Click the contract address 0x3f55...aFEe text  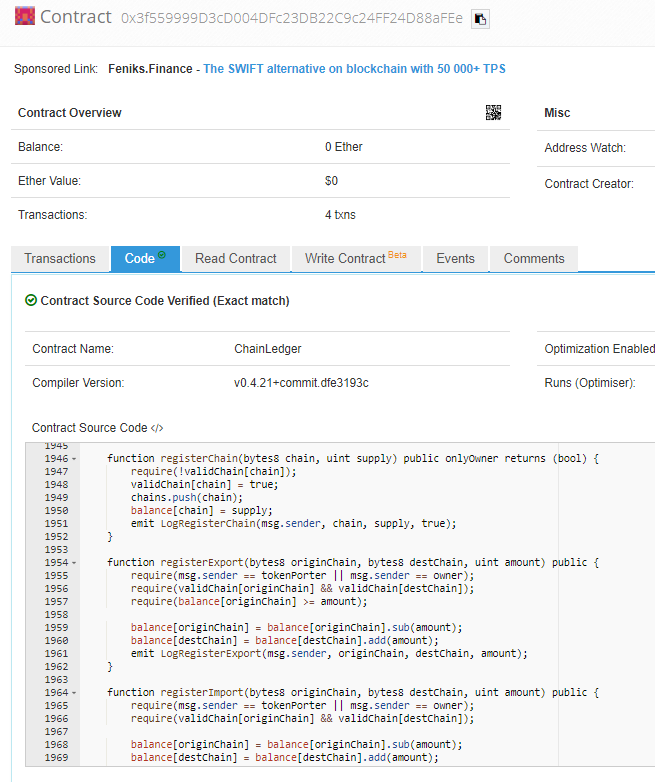(292, 18)
